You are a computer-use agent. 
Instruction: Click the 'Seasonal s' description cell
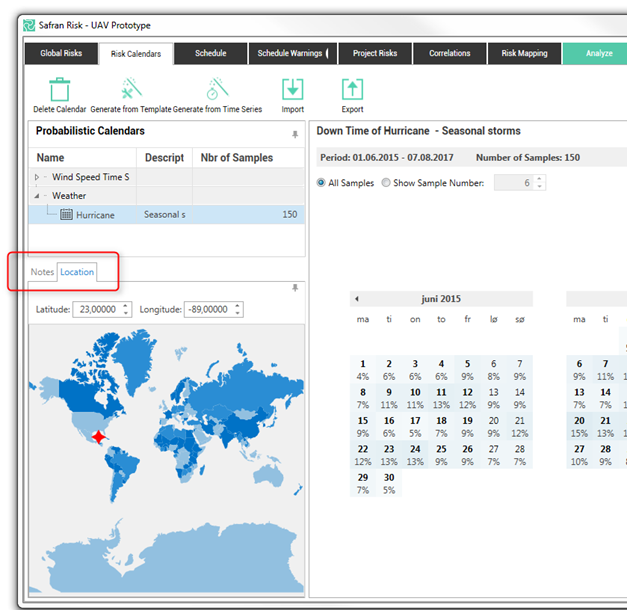click(x=164, y=215)
